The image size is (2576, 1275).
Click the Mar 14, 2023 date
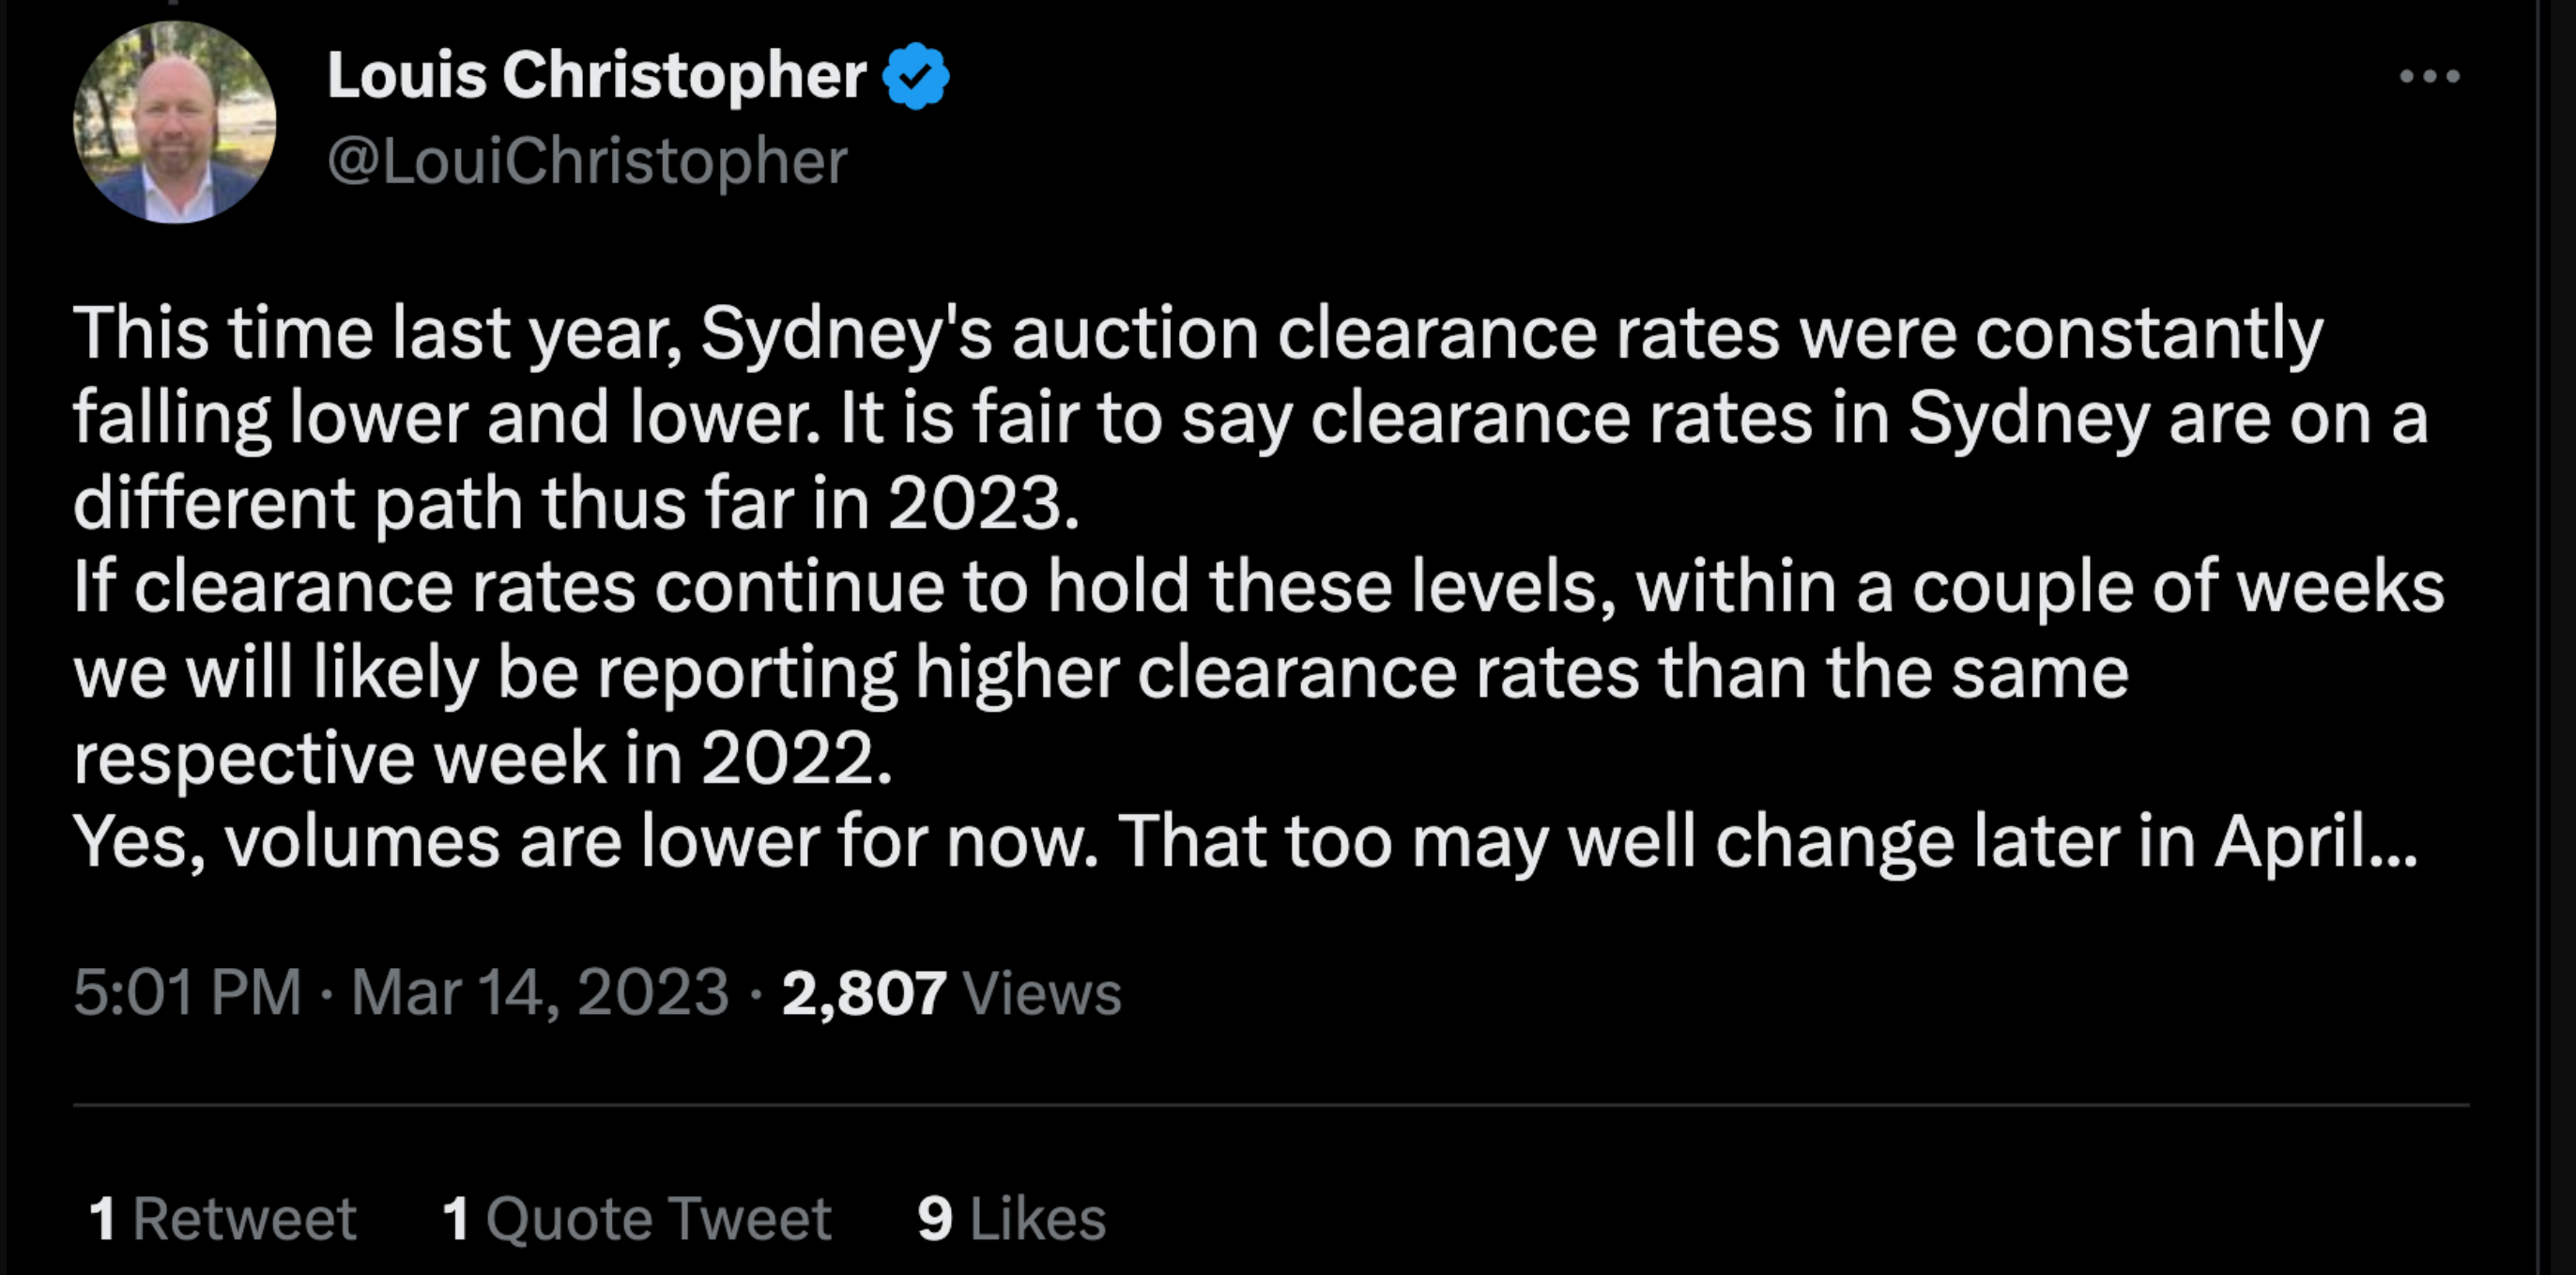click(539, 992)
